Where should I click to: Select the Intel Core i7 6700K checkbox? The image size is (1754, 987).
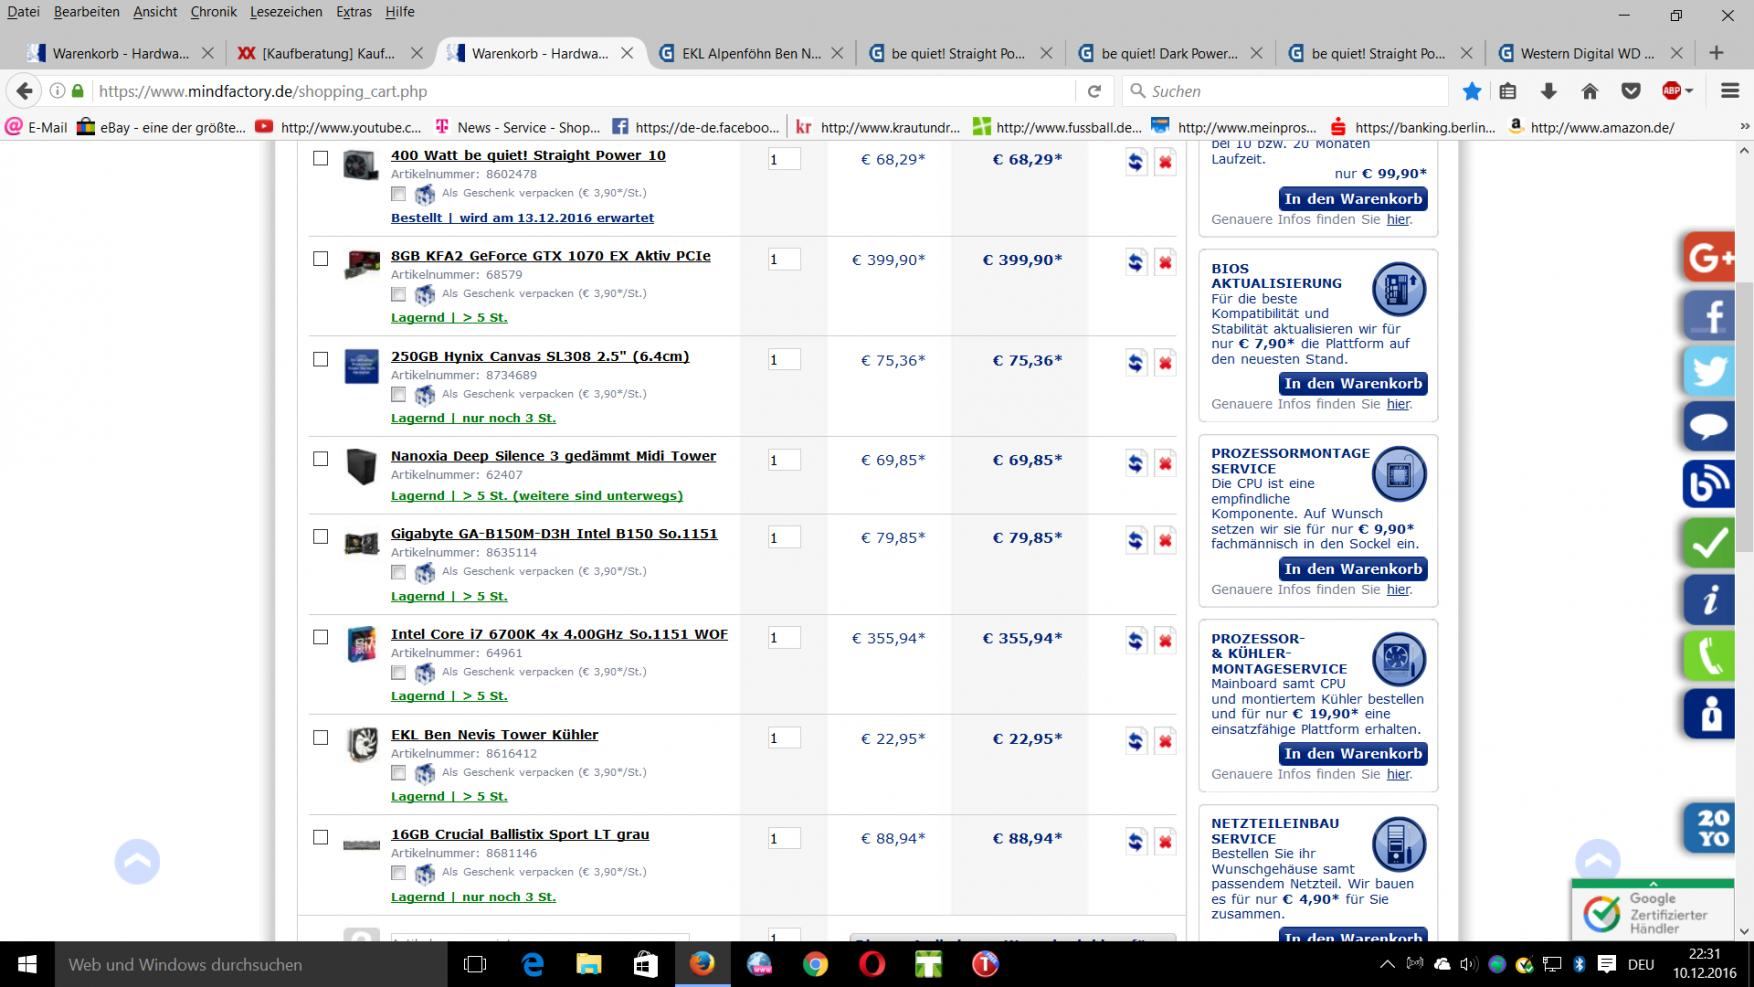[320, 636]
